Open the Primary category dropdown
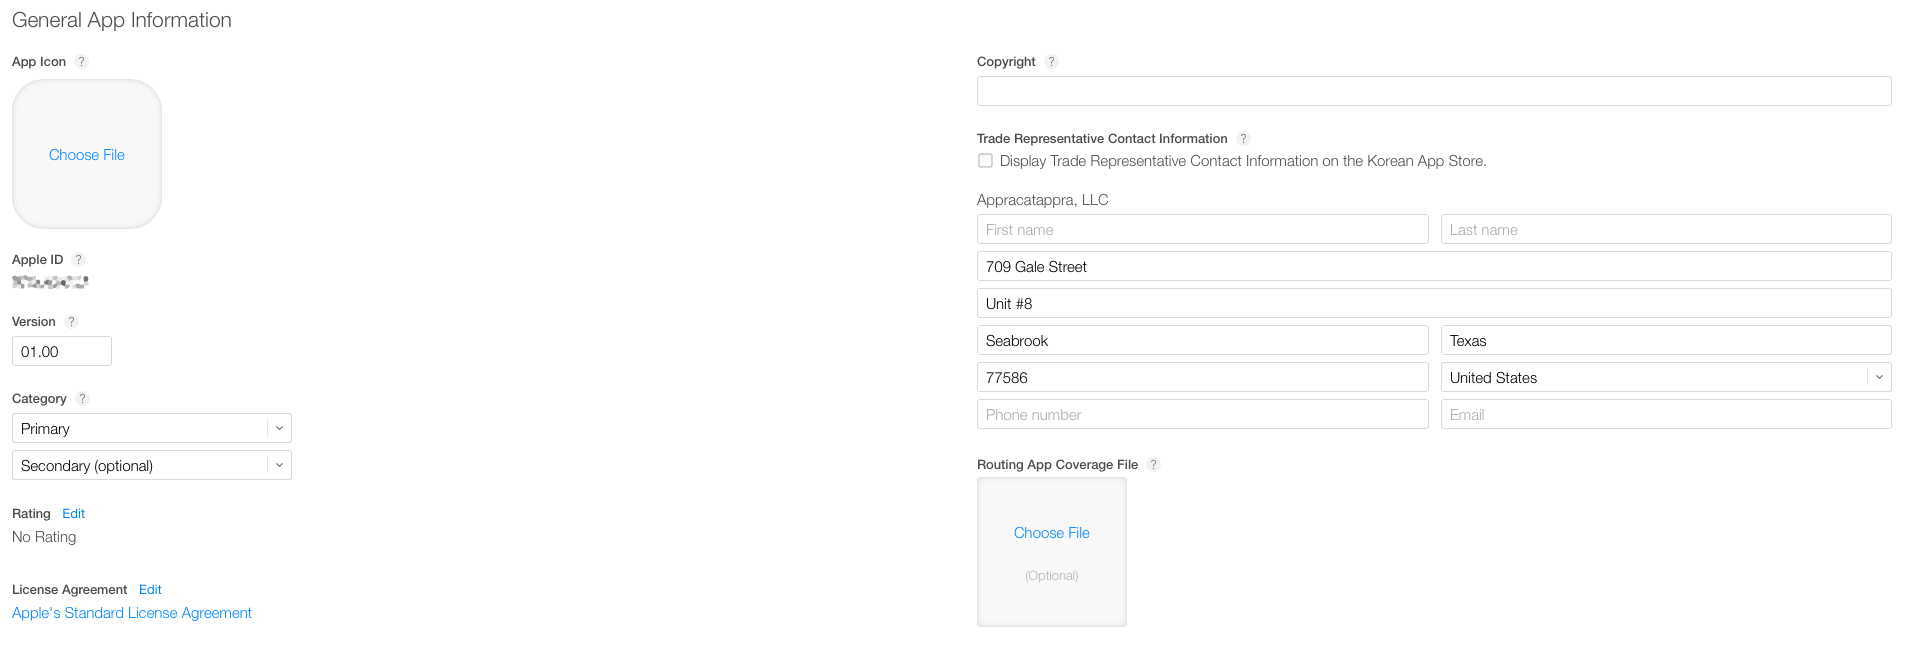The height and width of the screenshot is (661, 1910). pyautogui.click(x=151, y=428)
